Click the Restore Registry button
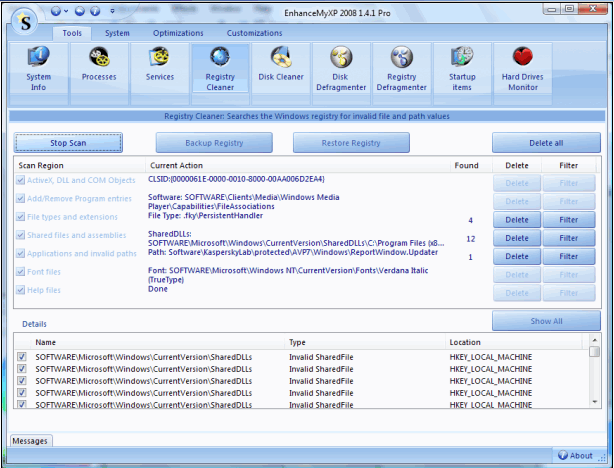Screen dimensions: 614x468 click(351, 143)
